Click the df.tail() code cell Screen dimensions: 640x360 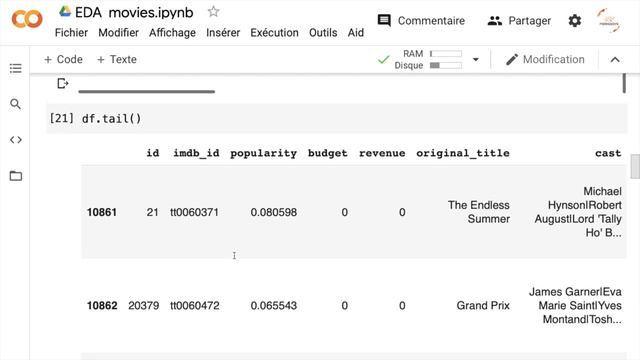click(336, 119)
